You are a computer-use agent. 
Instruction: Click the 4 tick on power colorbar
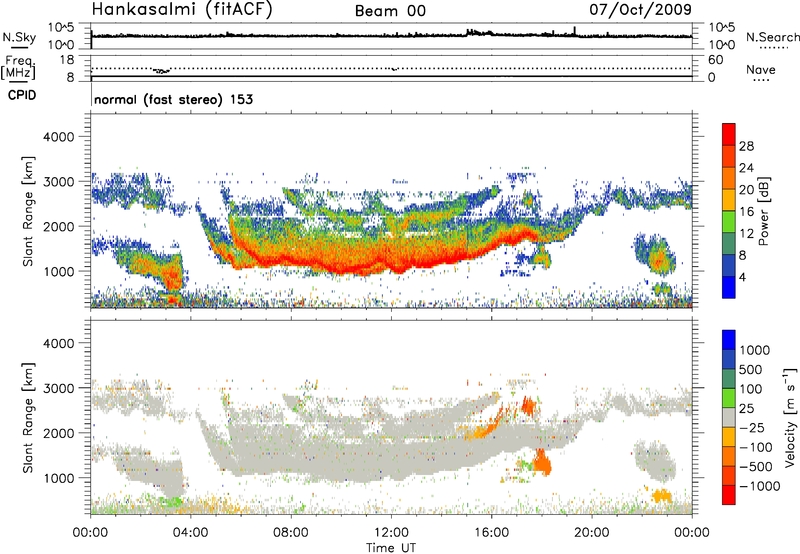tap(742, 278)
